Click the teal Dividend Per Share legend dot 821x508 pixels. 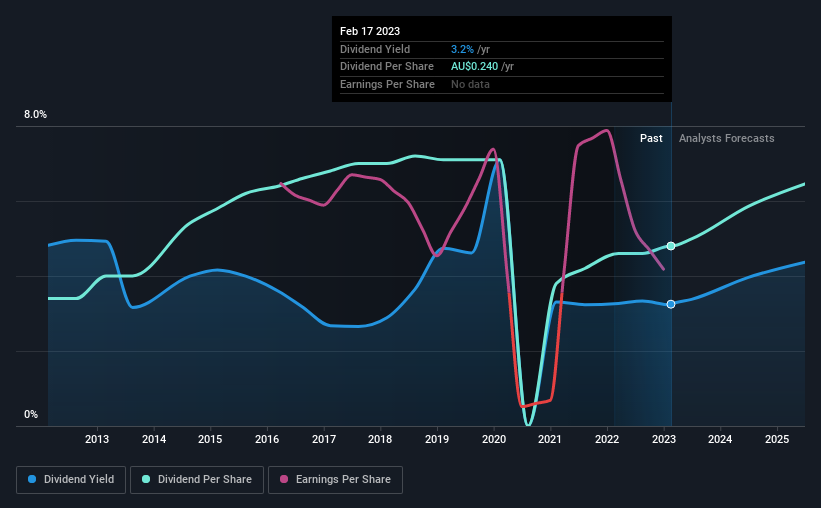[146, 479]
